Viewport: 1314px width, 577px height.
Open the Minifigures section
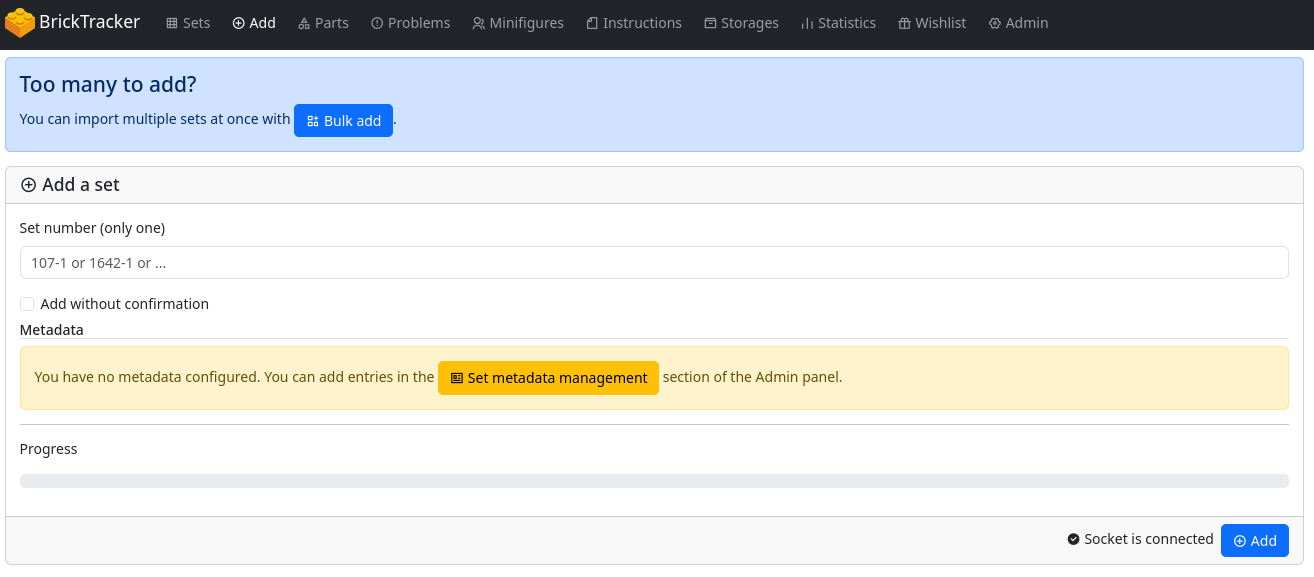click(517, 23)
